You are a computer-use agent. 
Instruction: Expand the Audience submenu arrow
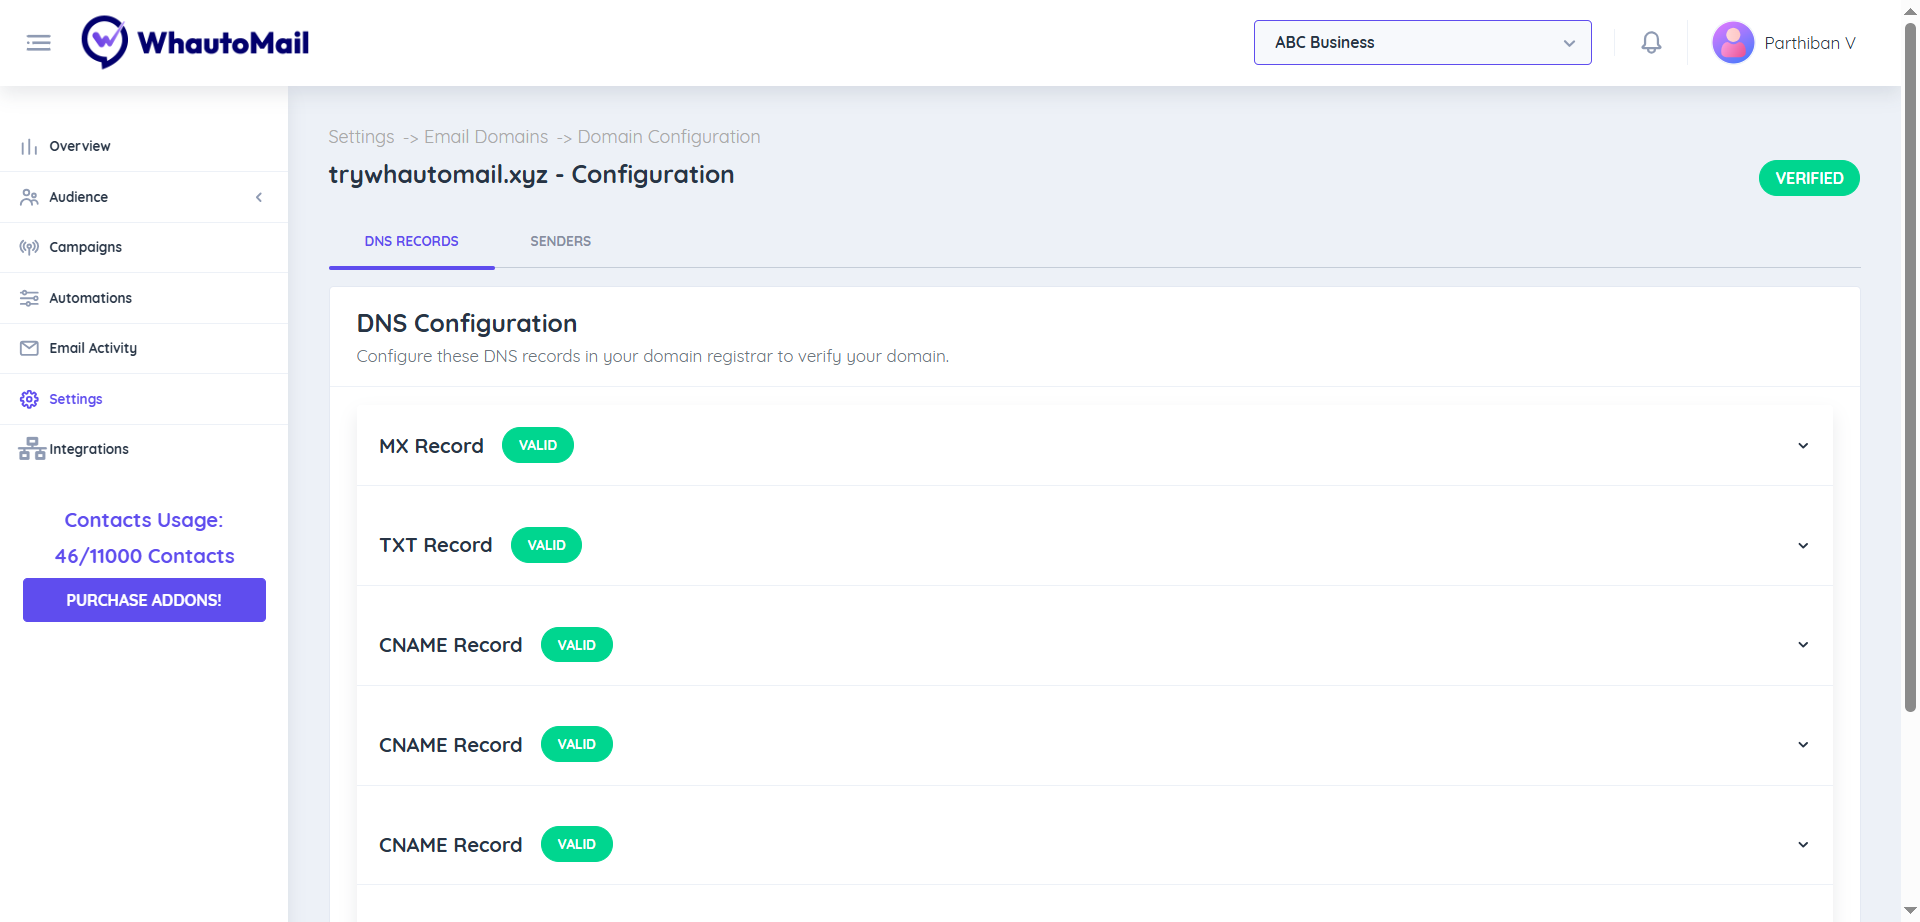click(259, 197)
